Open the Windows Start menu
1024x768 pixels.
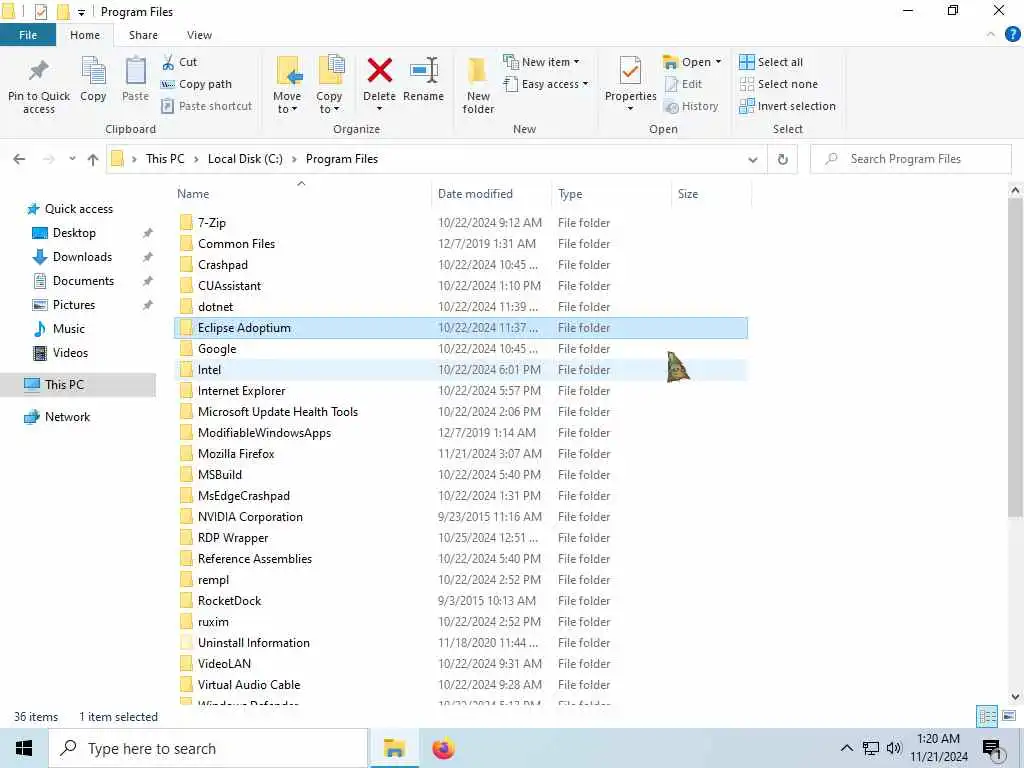[24, 748]
